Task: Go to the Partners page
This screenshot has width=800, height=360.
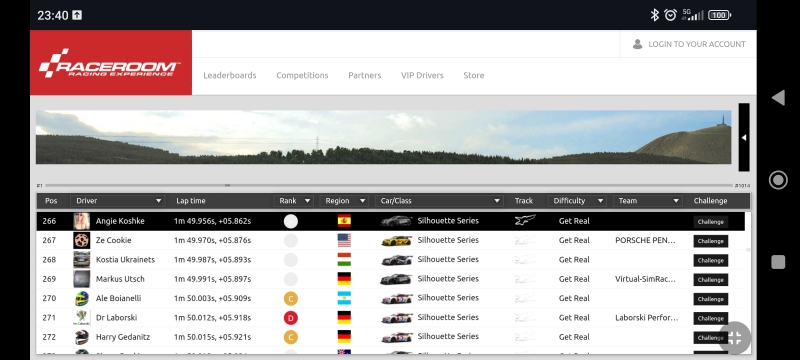Action: [364, 75]
